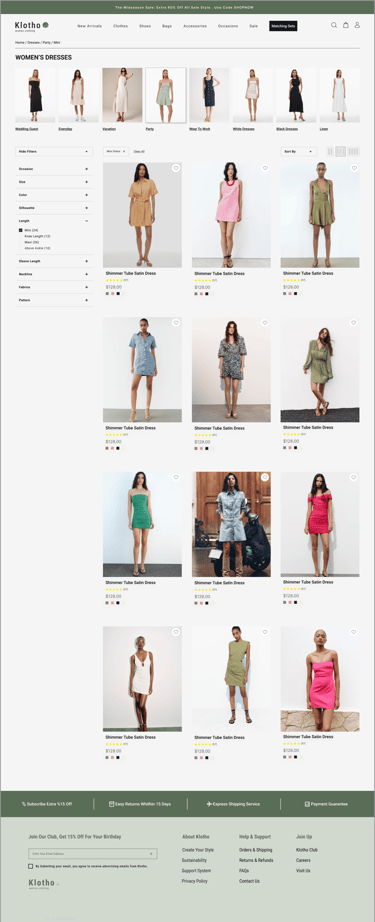Expand the Pattern filter section
Image resolution: width=375 pixels, height=922 pixels.
[x=54, y=300]
